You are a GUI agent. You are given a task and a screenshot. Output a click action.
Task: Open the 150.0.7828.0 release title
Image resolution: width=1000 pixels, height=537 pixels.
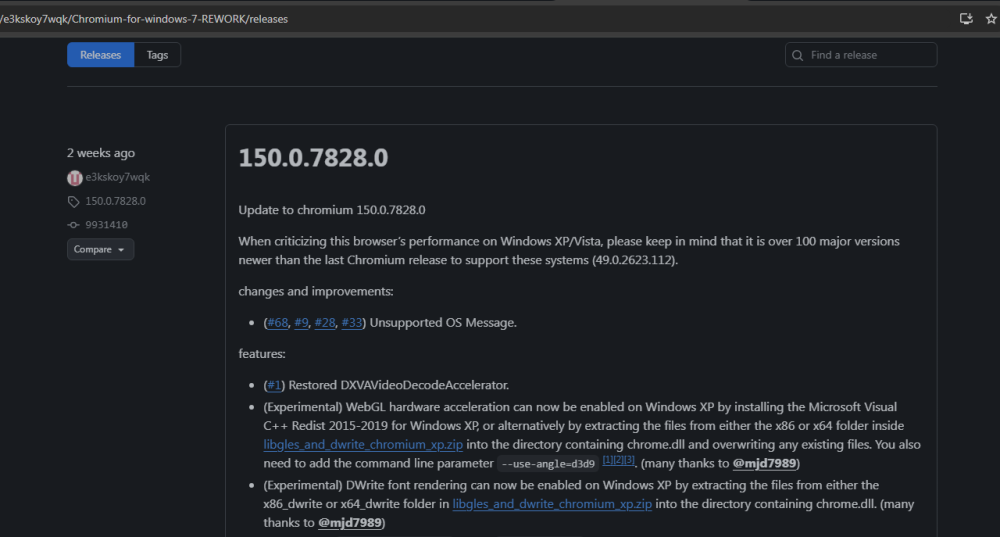[x=313, y=158]
